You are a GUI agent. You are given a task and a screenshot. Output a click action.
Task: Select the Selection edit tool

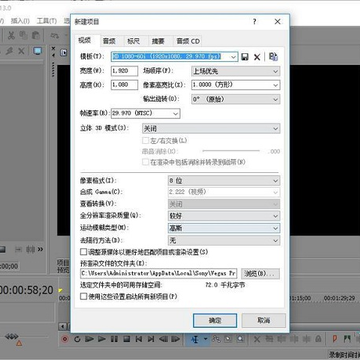228,339
